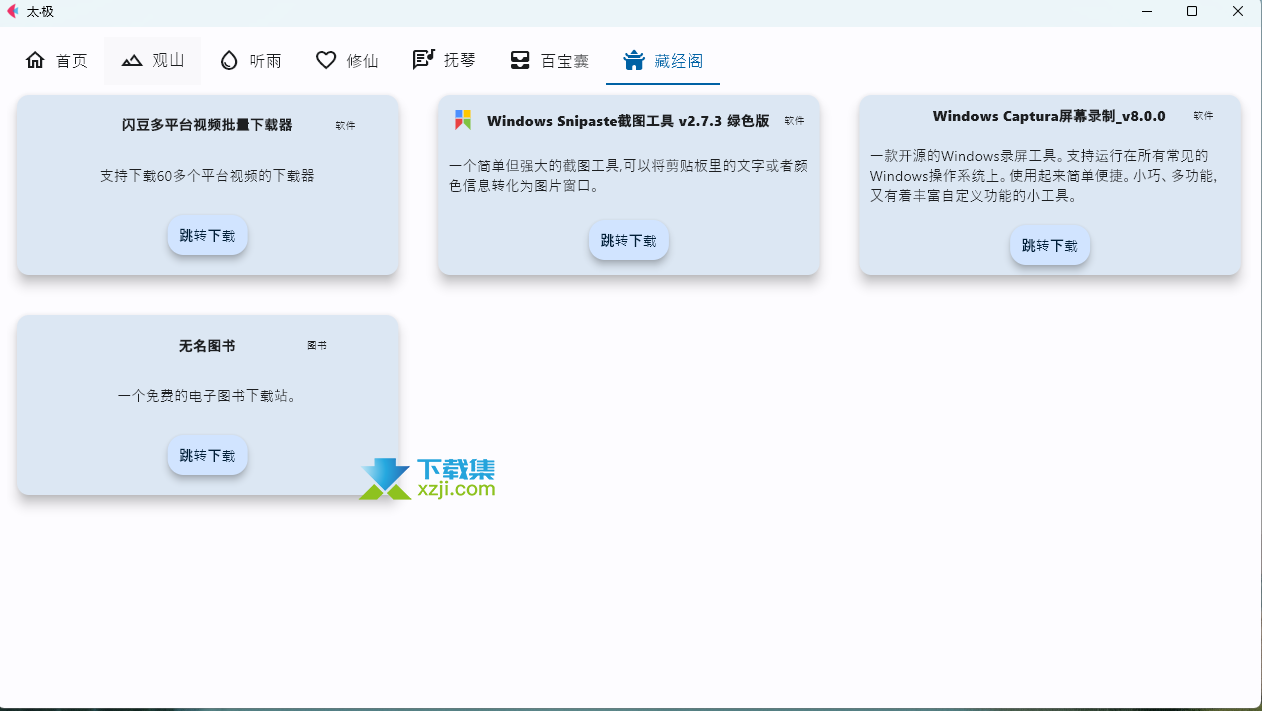Click the Windows Captura屏幕录制_v8.0.0 title

(x=1049, y=116)
